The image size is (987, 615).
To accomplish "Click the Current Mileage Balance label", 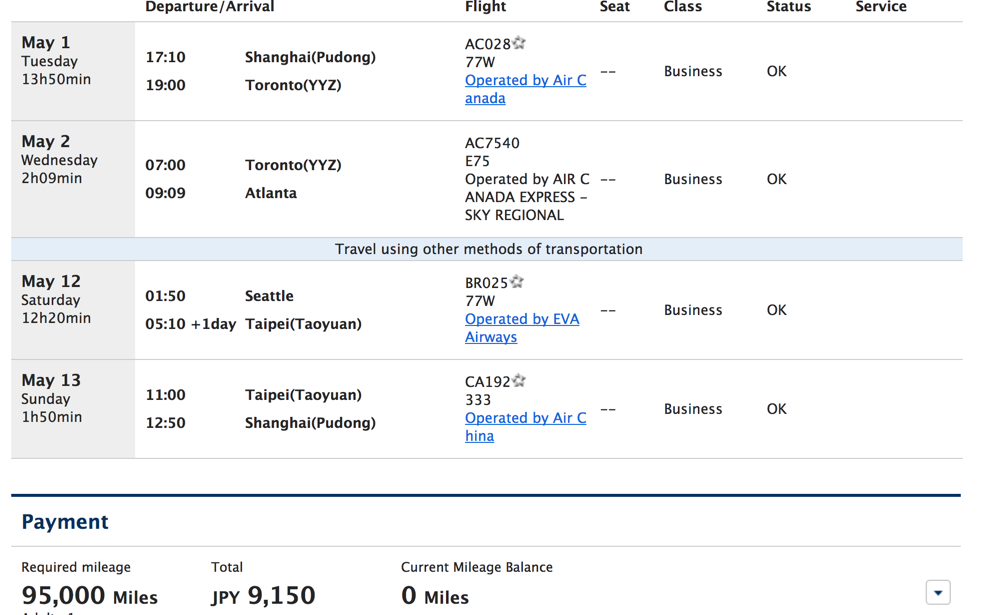I will coord(477,567).
